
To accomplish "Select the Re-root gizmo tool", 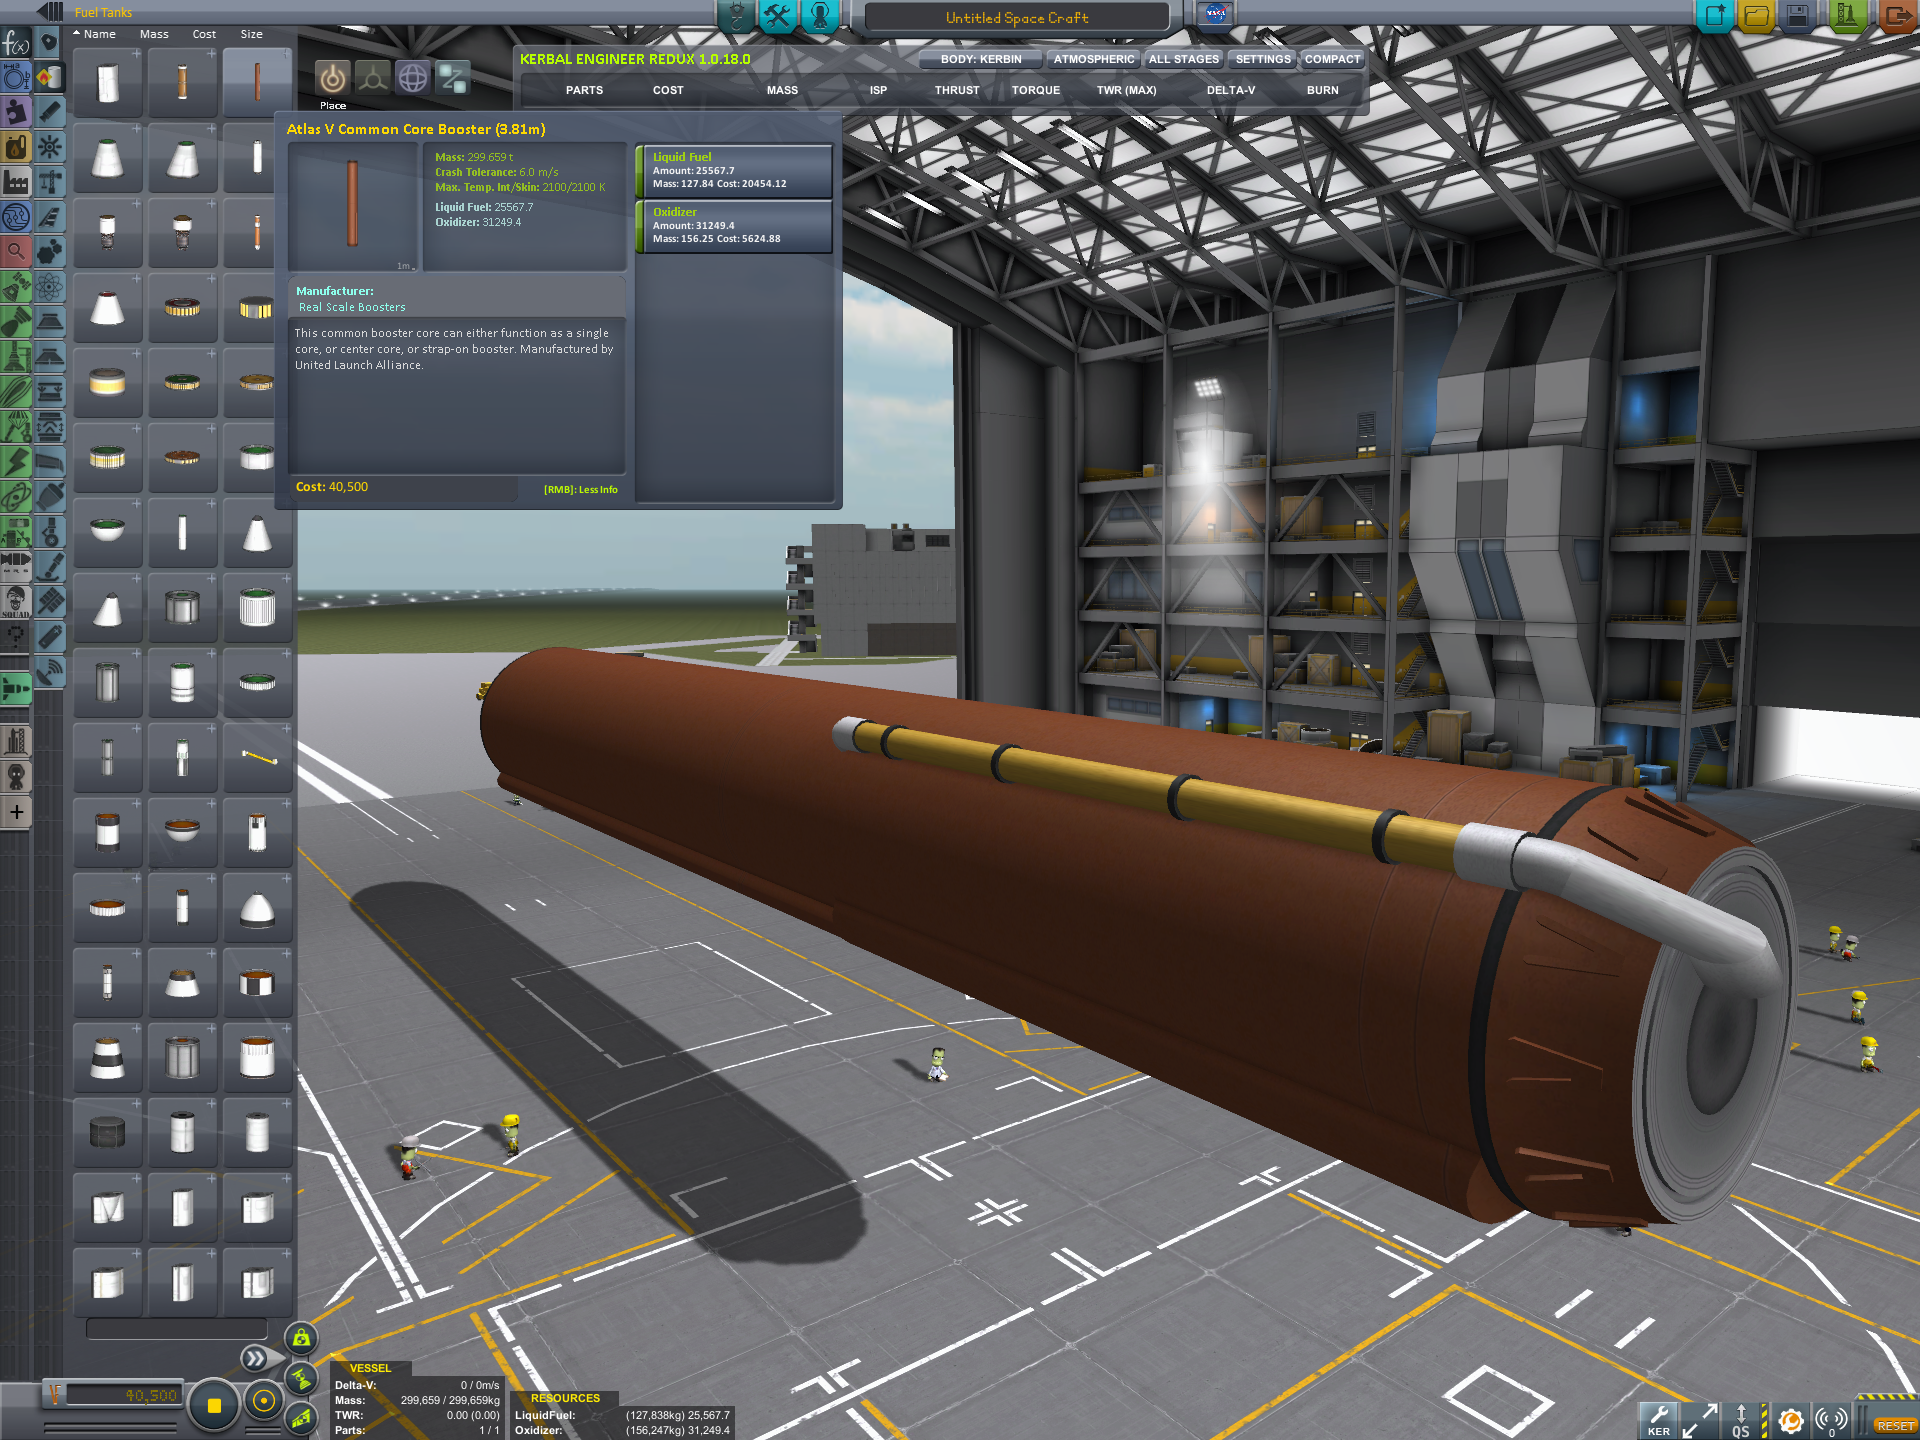I will point(453,78).
